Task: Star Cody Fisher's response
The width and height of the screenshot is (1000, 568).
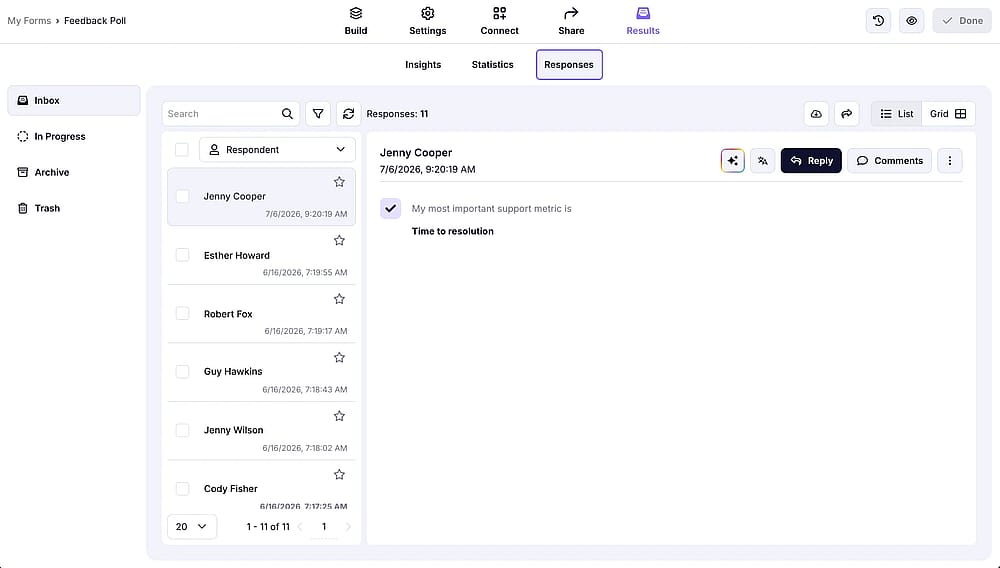Action: (339, 475)
